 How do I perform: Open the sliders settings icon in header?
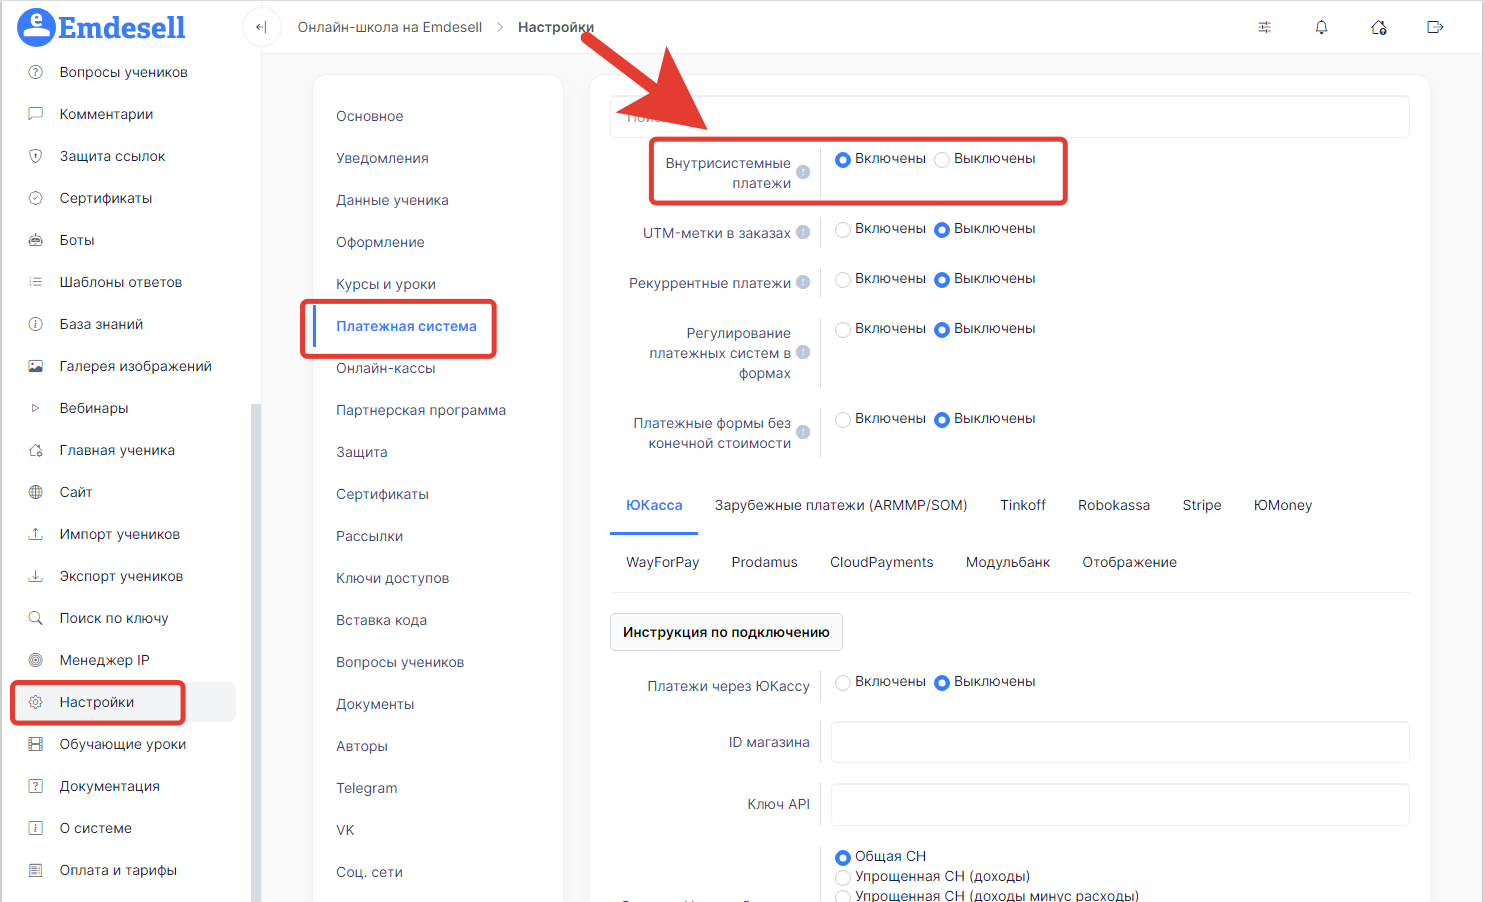click(1264, 27)
